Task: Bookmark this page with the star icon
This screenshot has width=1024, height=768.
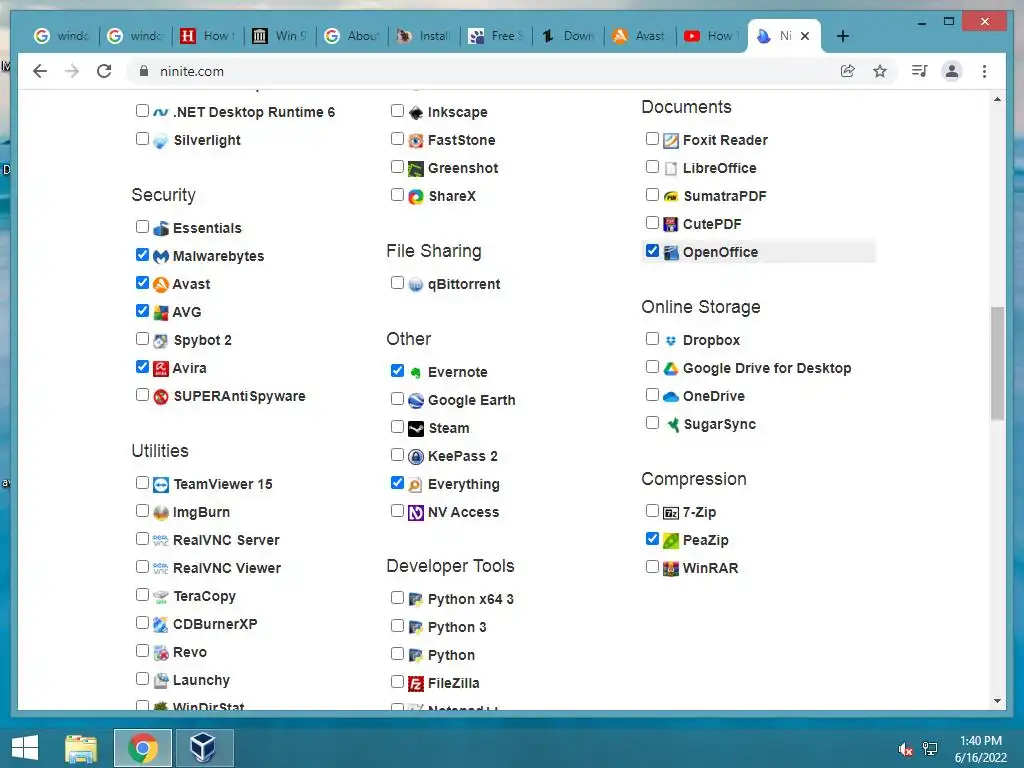Action: [x=880, y=71]
